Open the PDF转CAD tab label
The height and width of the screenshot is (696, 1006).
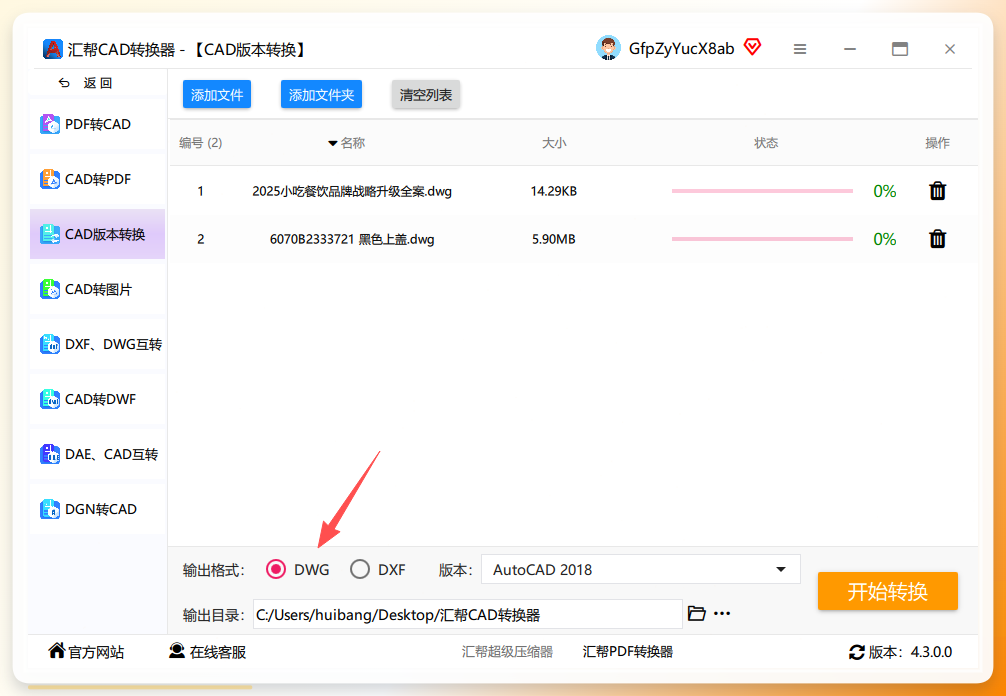click(x=98, y=124)
